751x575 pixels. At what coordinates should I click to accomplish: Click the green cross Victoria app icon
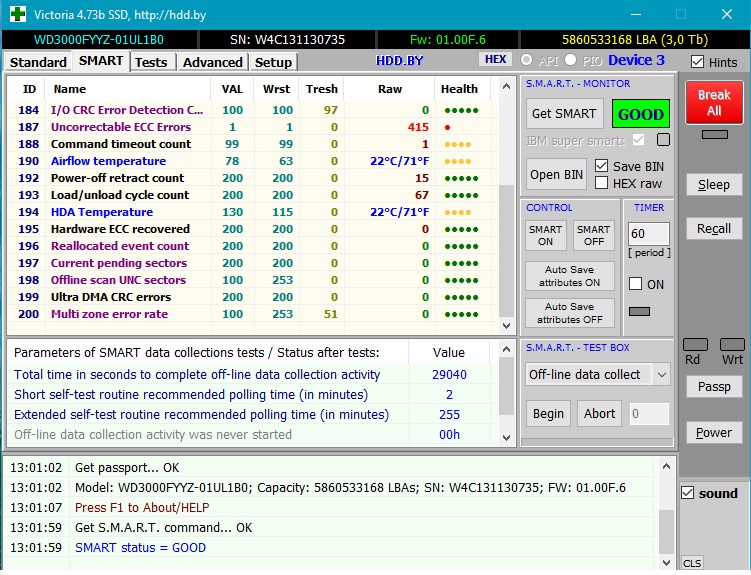click(18, 14)
